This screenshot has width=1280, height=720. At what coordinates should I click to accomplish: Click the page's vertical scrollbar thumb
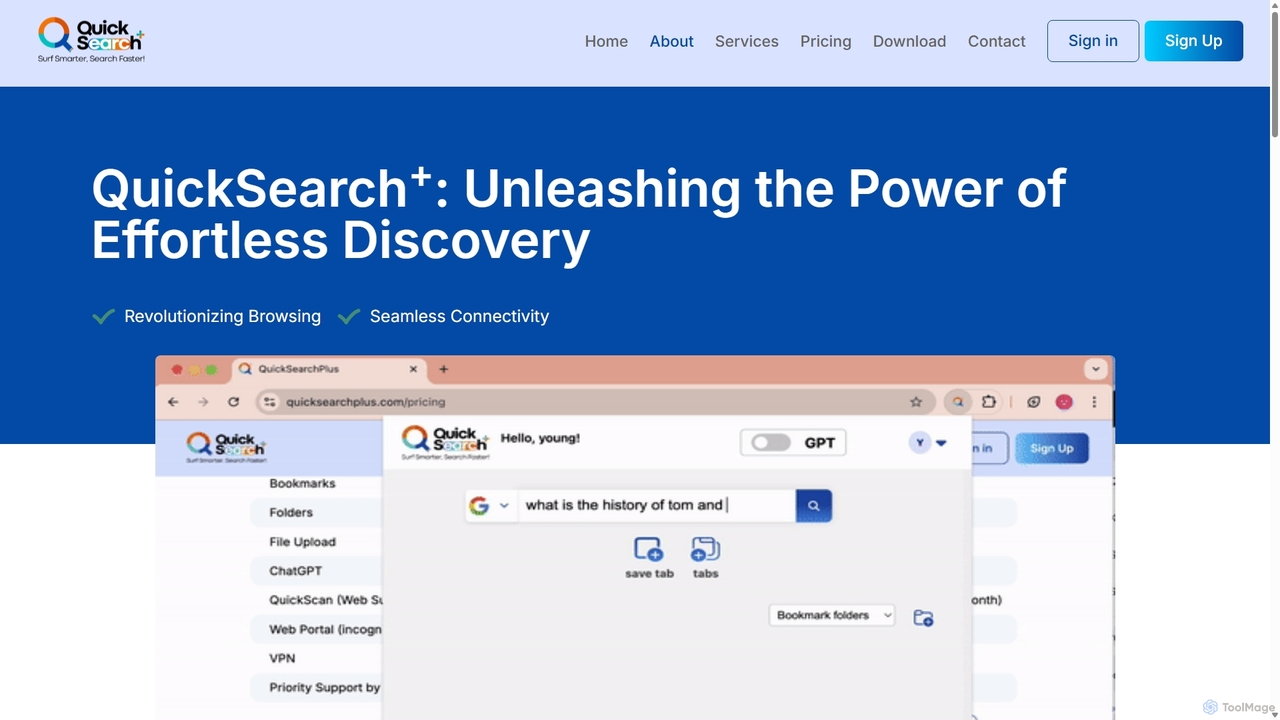[x=1275, y=72]
